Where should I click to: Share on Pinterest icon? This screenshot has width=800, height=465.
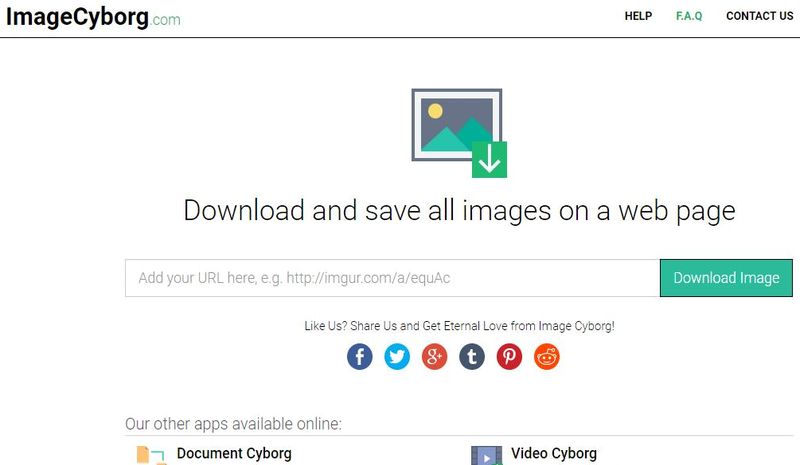(x=509, y=356)
